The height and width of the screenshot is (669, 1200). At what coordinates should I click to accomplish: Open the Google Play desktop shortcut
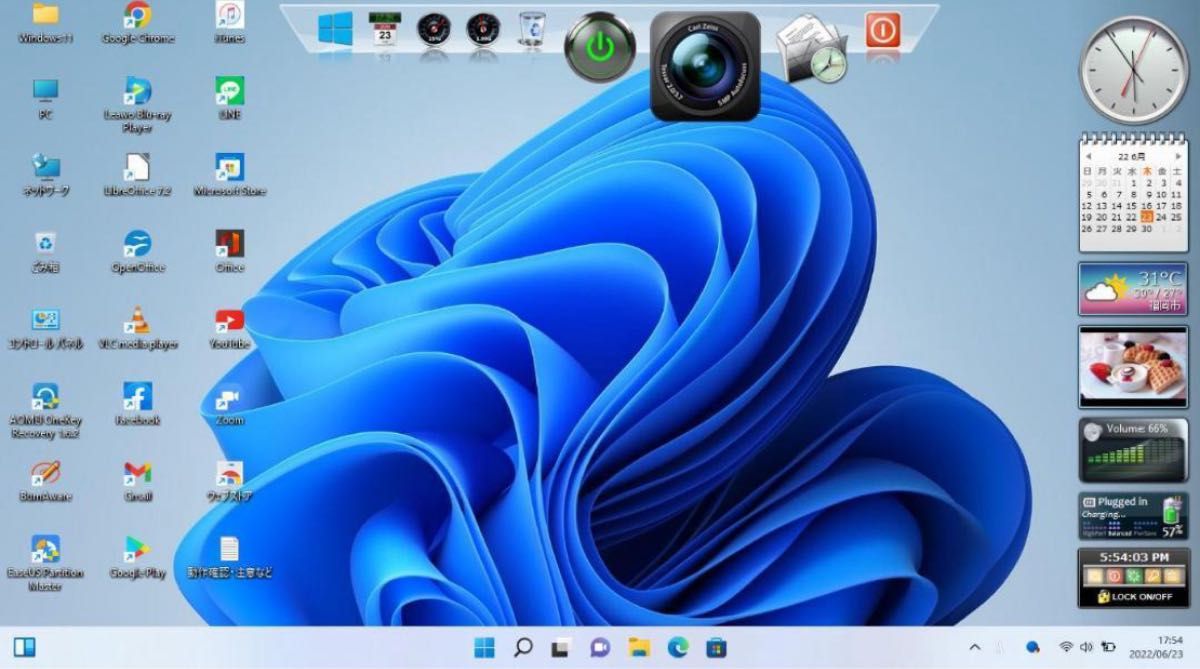(137, 558)
